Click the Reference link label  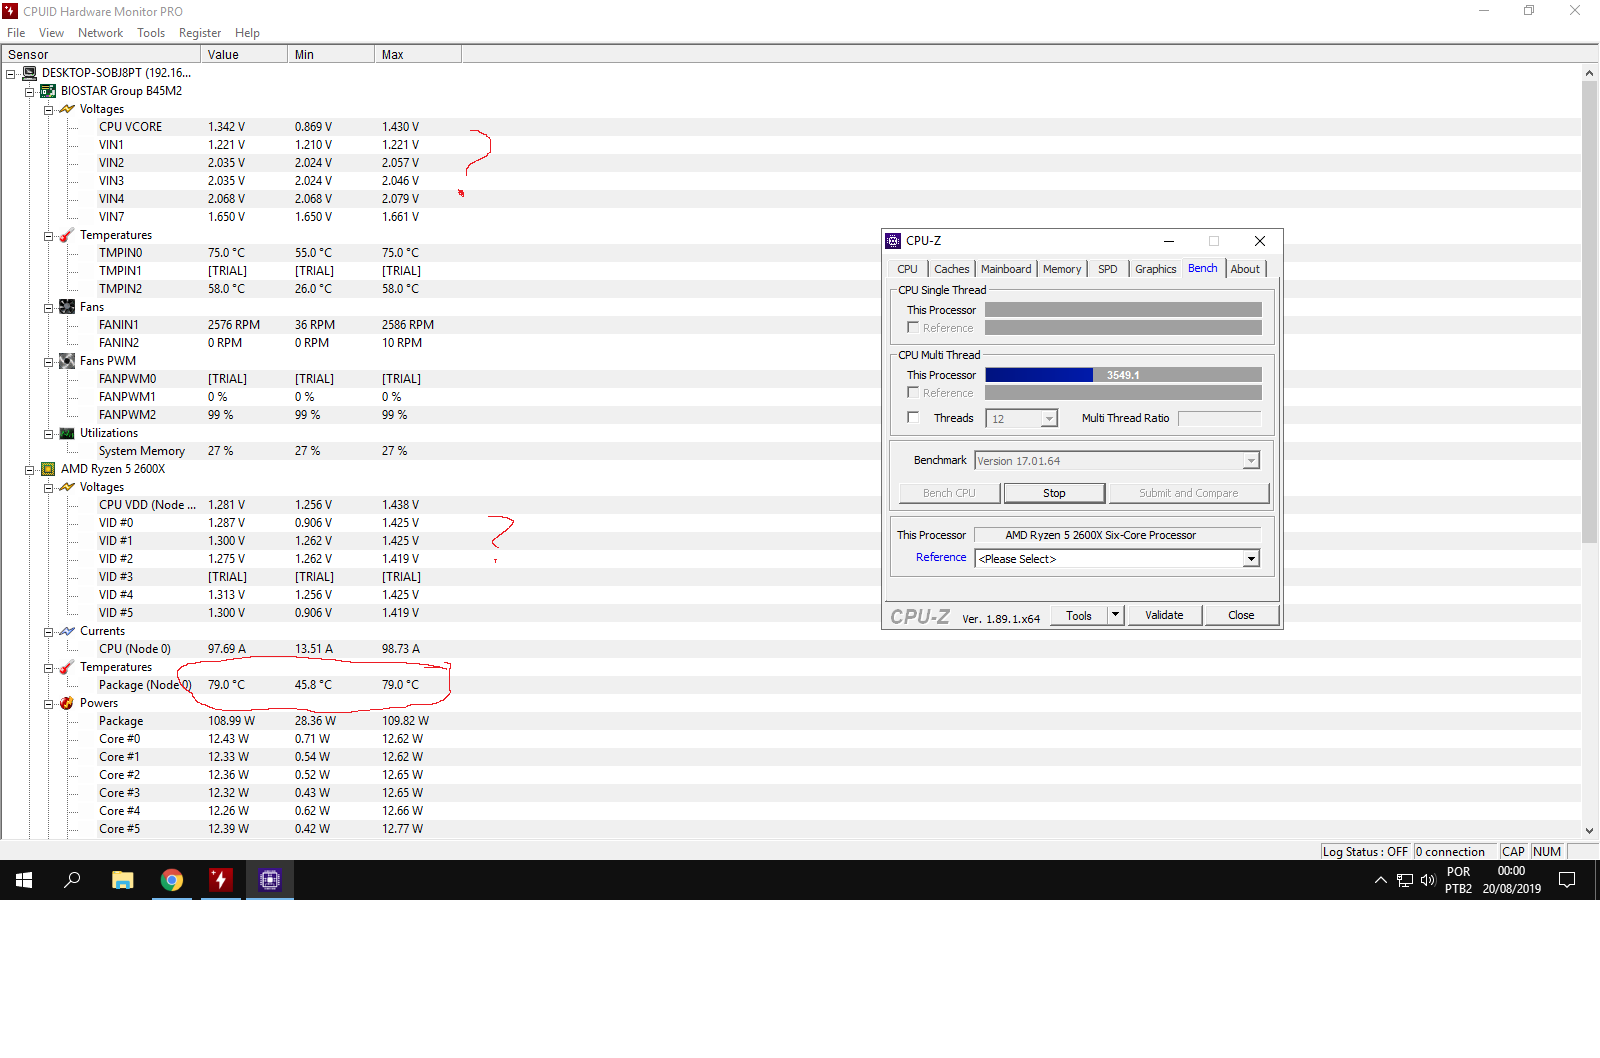tap(941, 557)
